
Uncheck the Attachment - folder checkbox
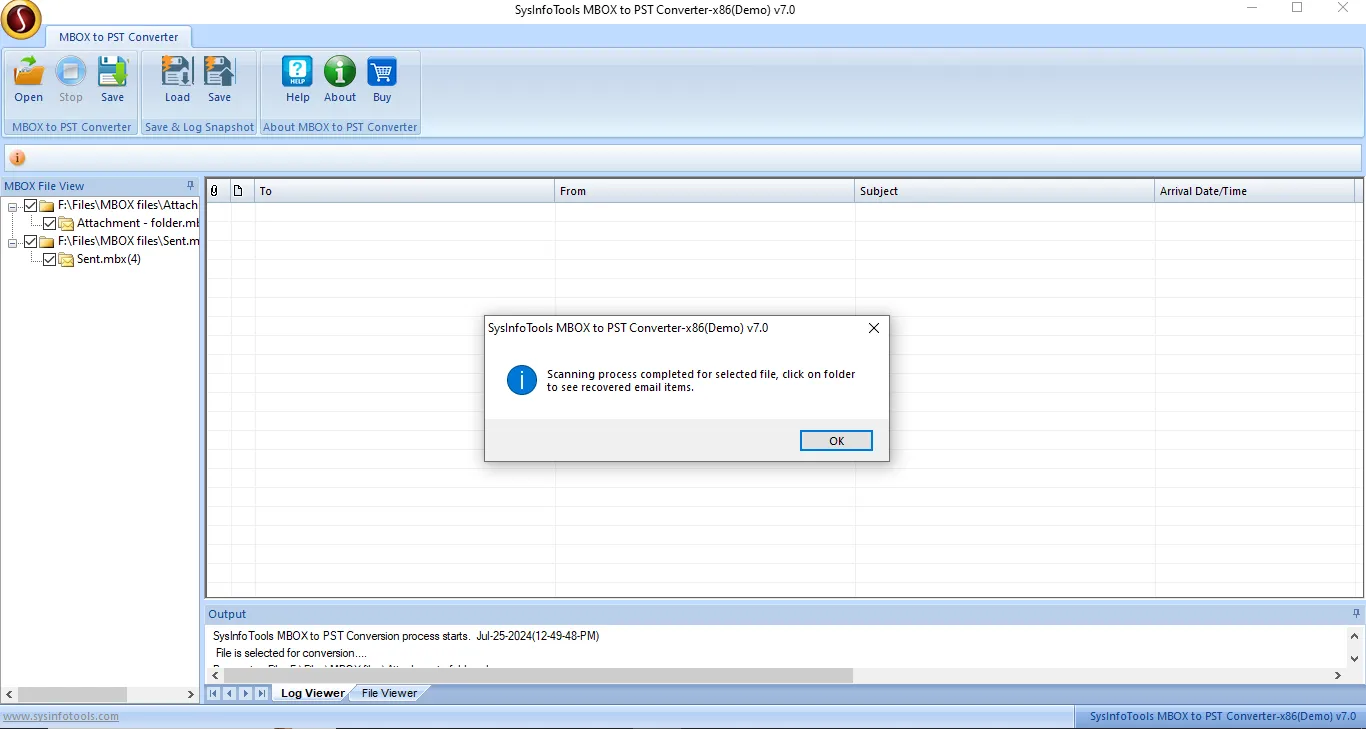49,223
